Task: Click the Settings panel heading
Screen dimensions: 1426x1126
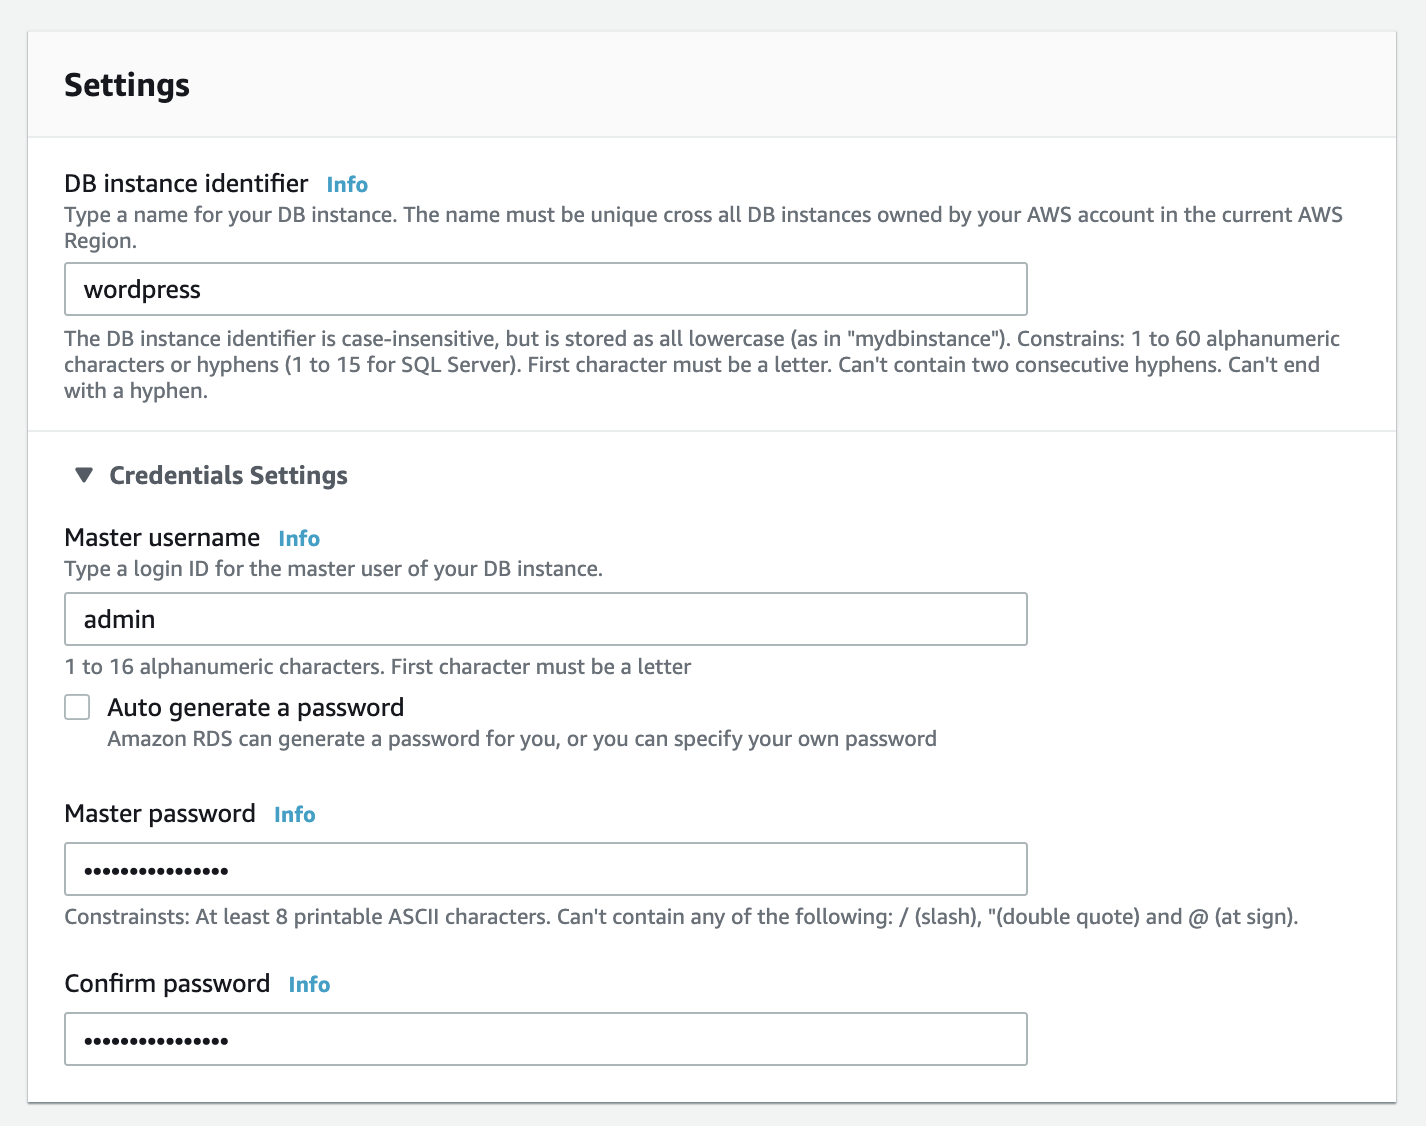Action: [127, 85]
